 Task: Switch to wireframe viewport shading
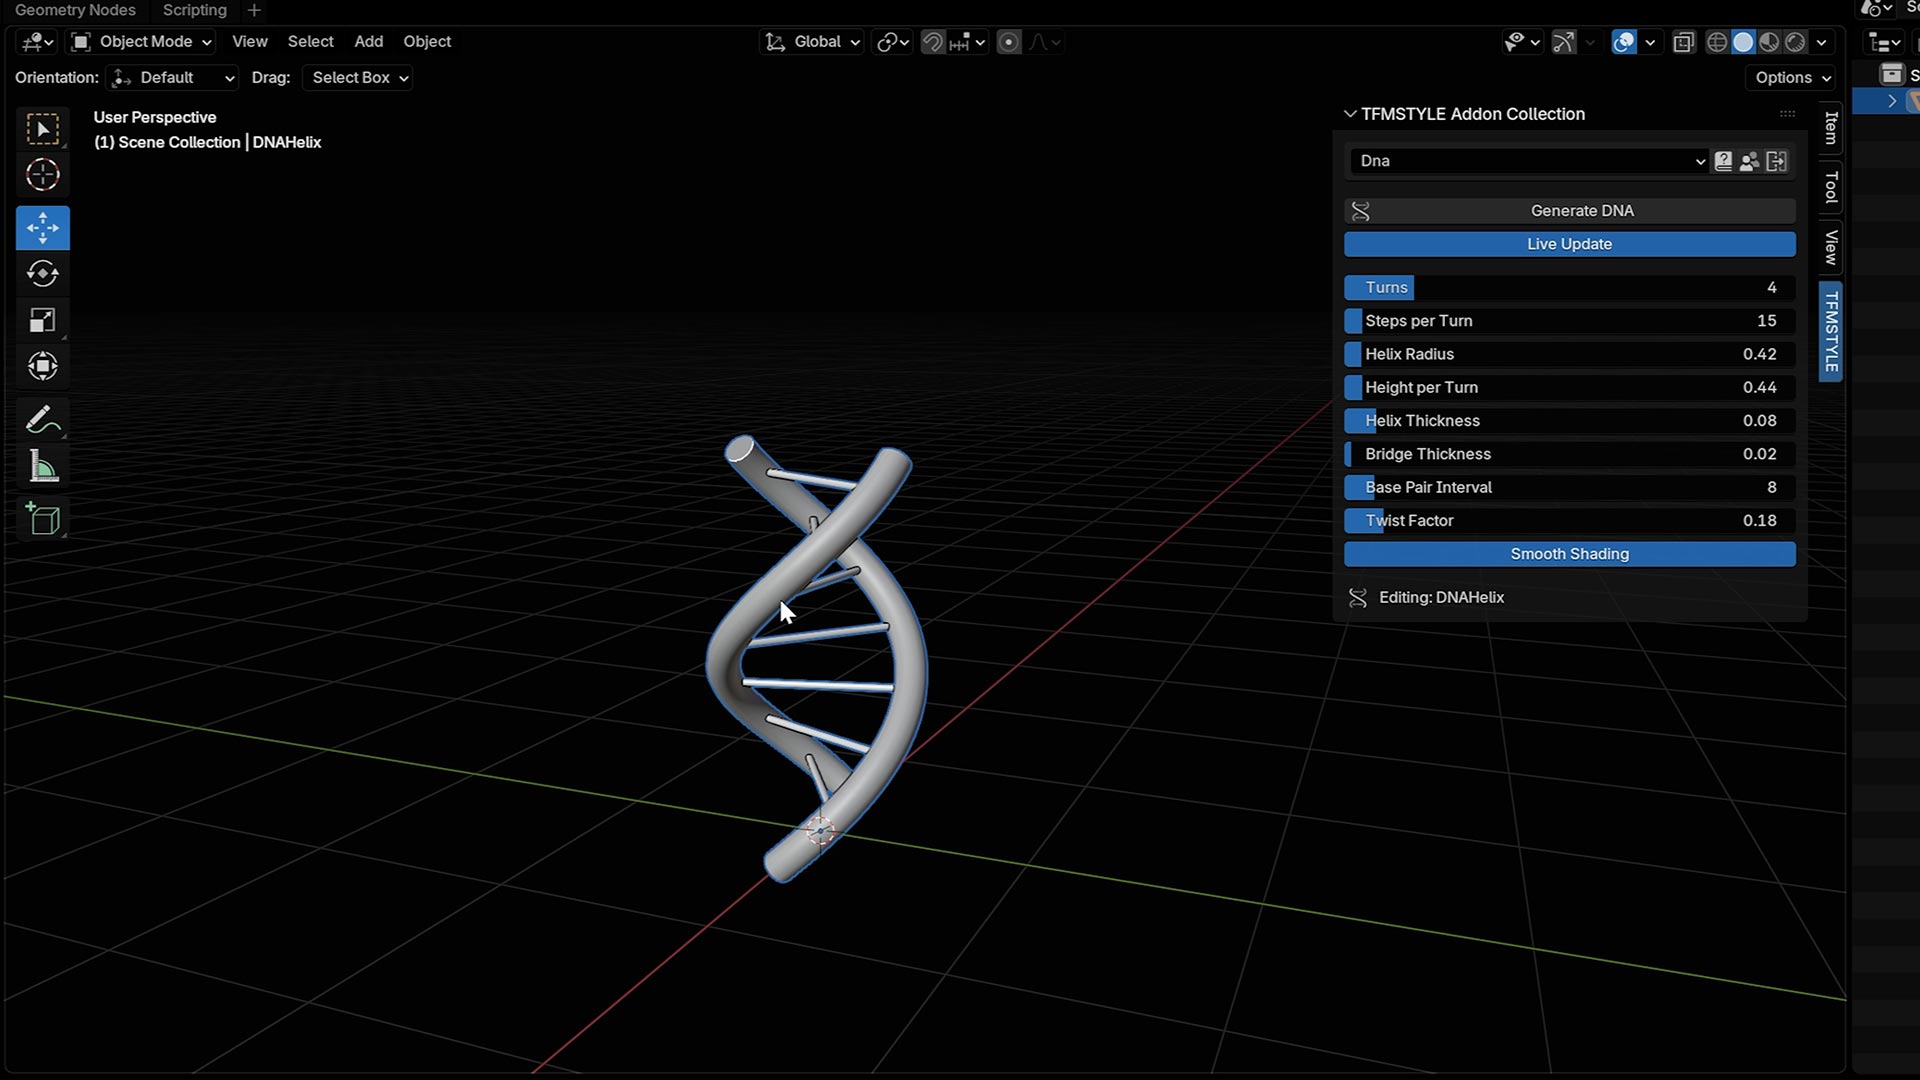click(x=1717, y=42)
